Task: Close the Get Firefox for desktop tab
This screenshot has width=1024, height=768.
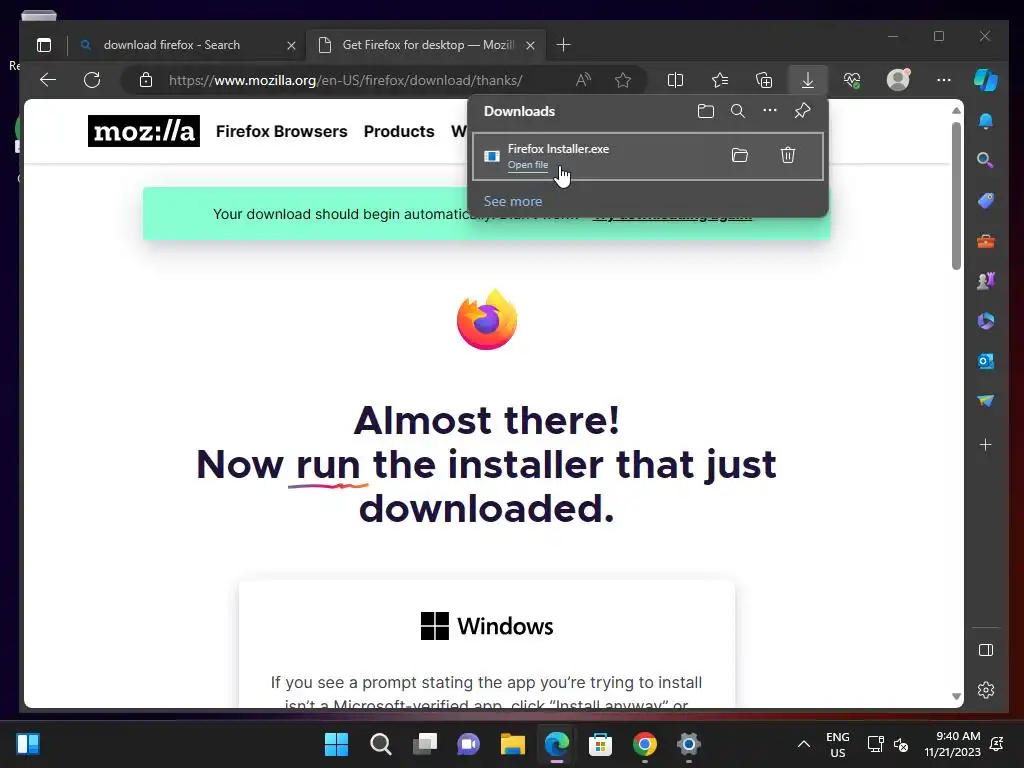Action: (530, 46)
